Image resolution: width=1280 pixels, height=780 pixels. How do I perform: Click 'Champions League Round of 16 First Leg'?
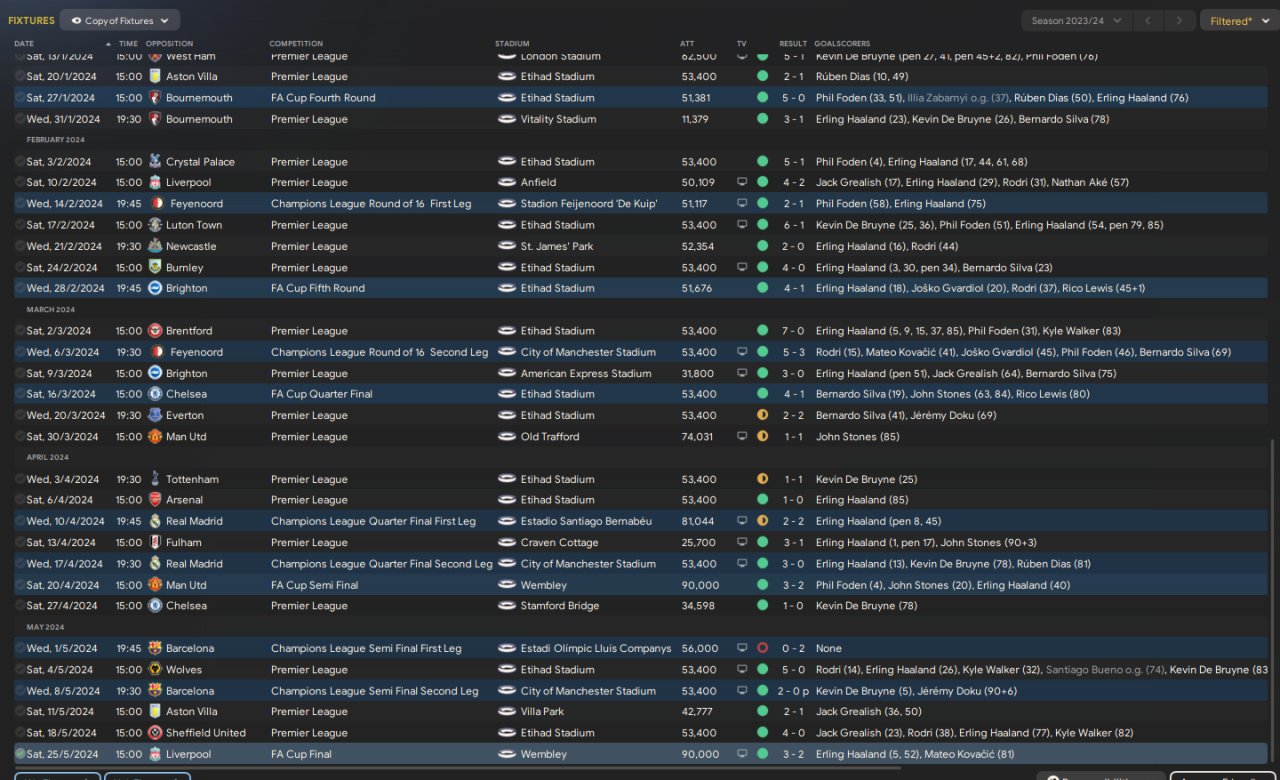click(x=371, y=204)
